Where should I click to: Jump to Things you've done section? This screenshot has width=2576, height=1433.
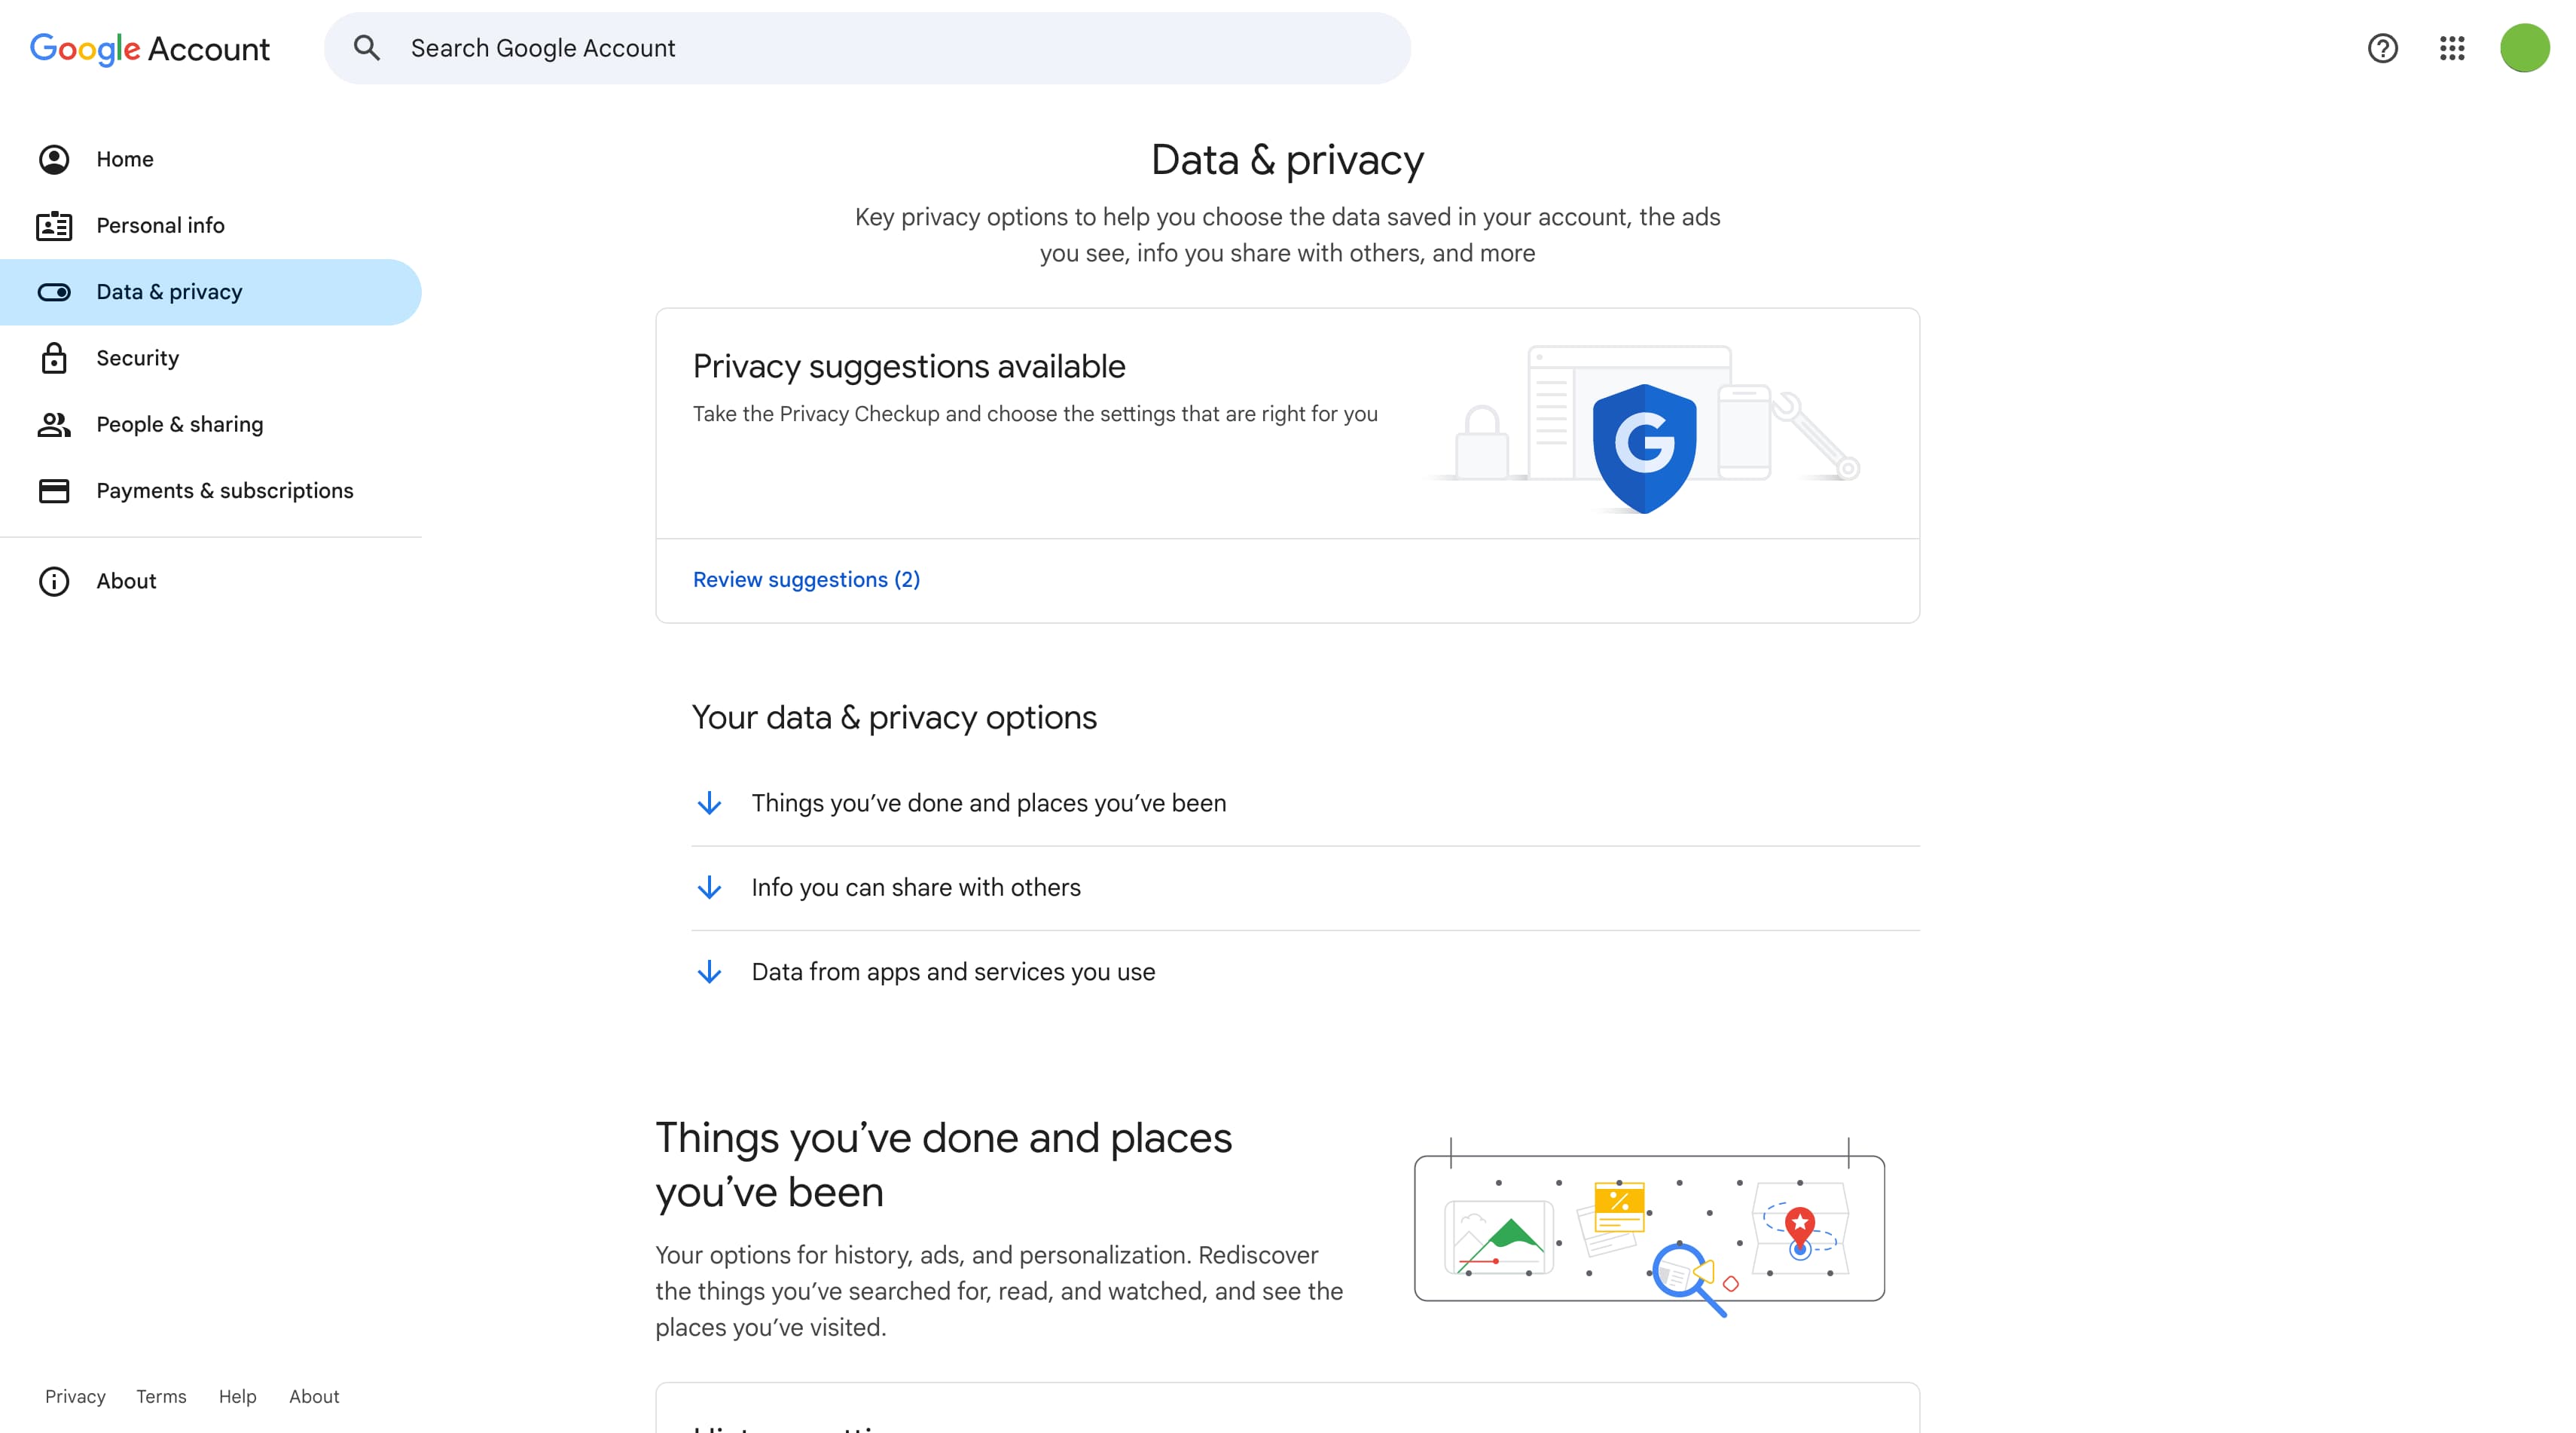coord(988,803)
